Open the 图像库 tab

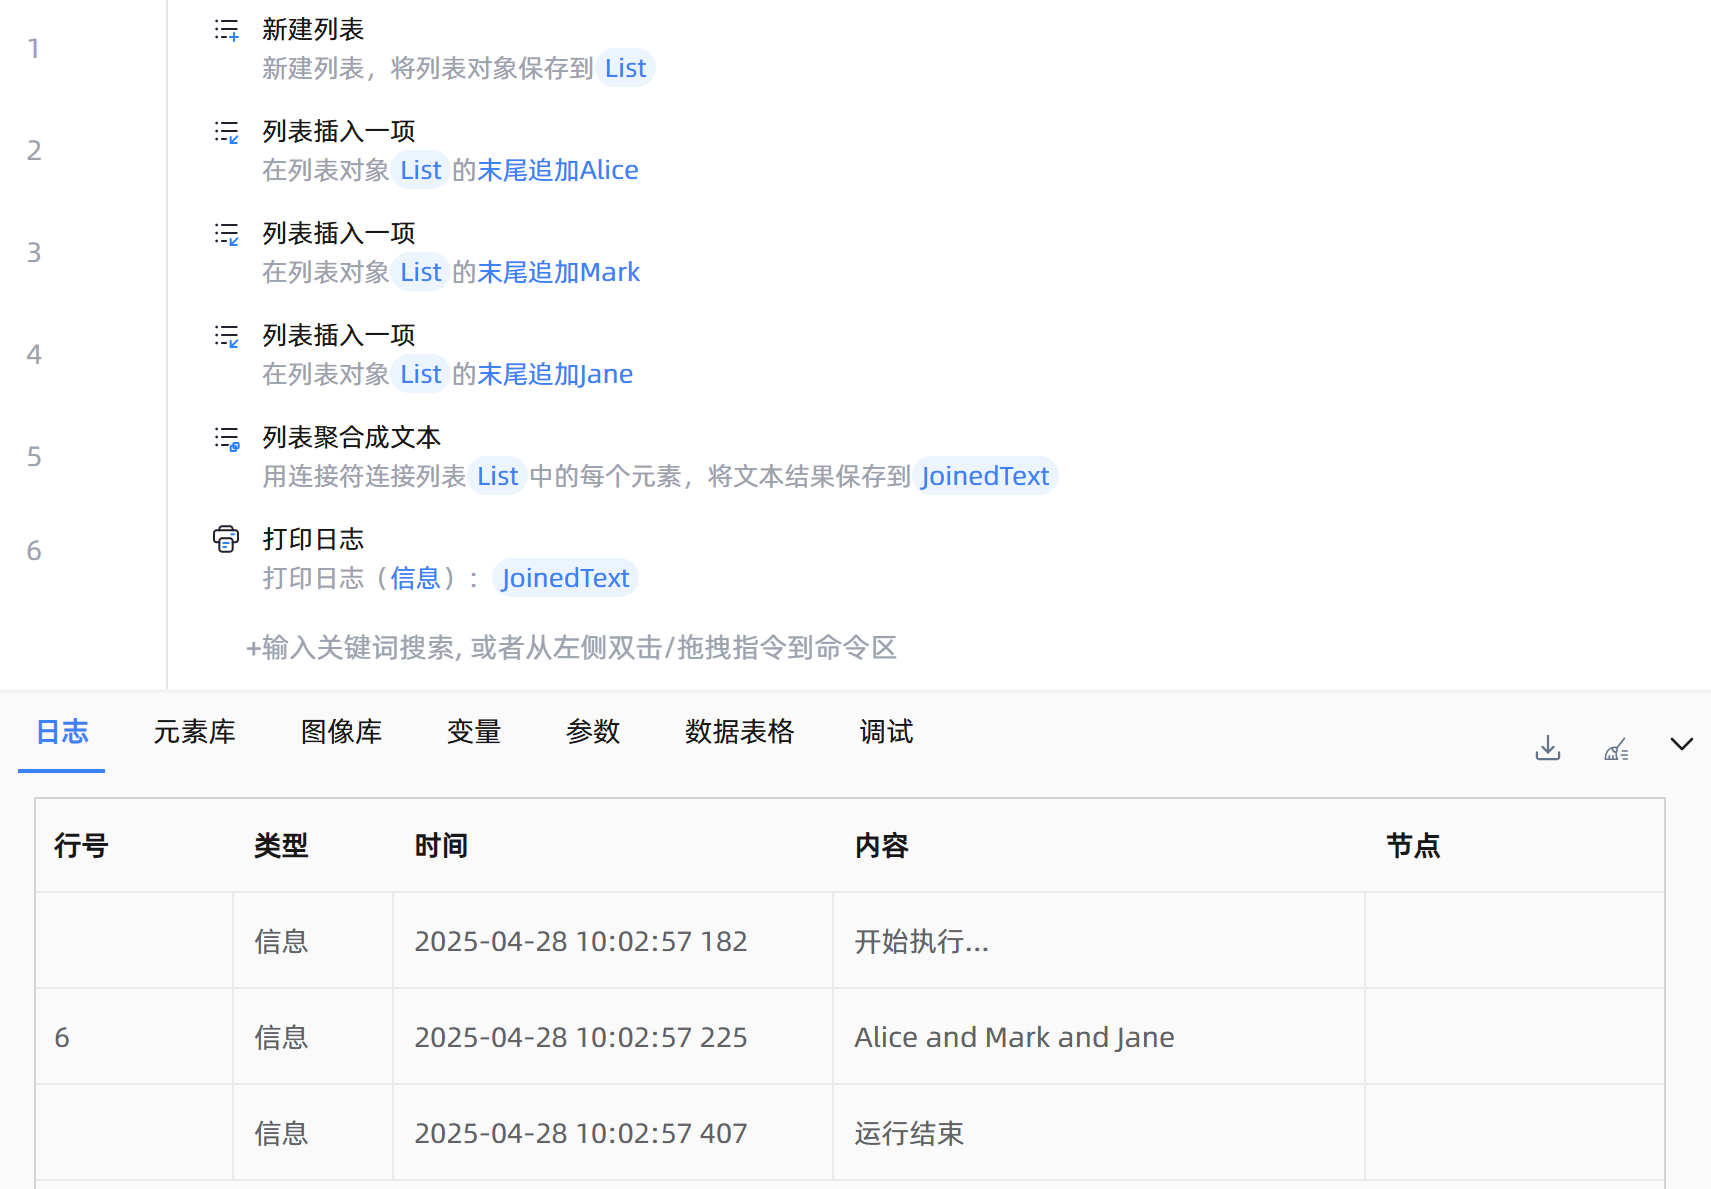(x=341, y=732)
